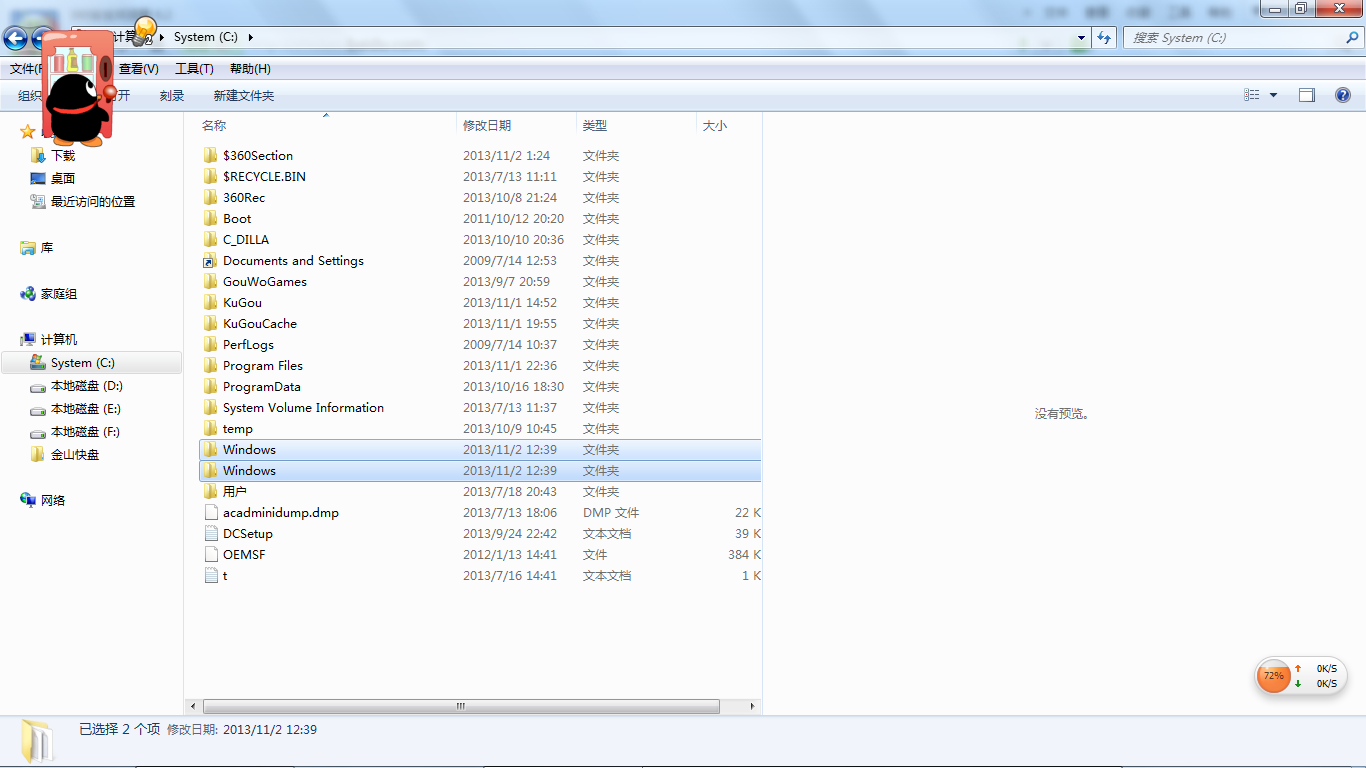Open 最近访问的位置 in navigation pane
This screenshot has width=1366, height=768.
click(x=93, y=201)
